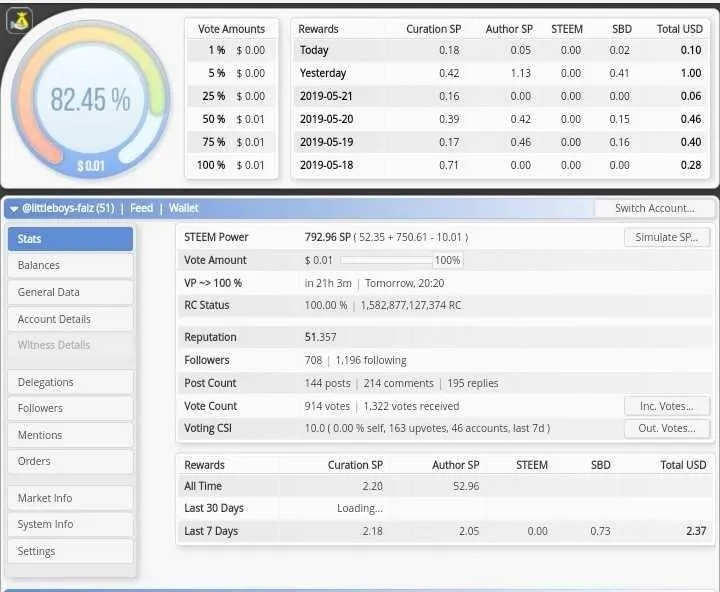Adjust the Vote Amount slider bar

pyautogui.click(x=387, y=260)
